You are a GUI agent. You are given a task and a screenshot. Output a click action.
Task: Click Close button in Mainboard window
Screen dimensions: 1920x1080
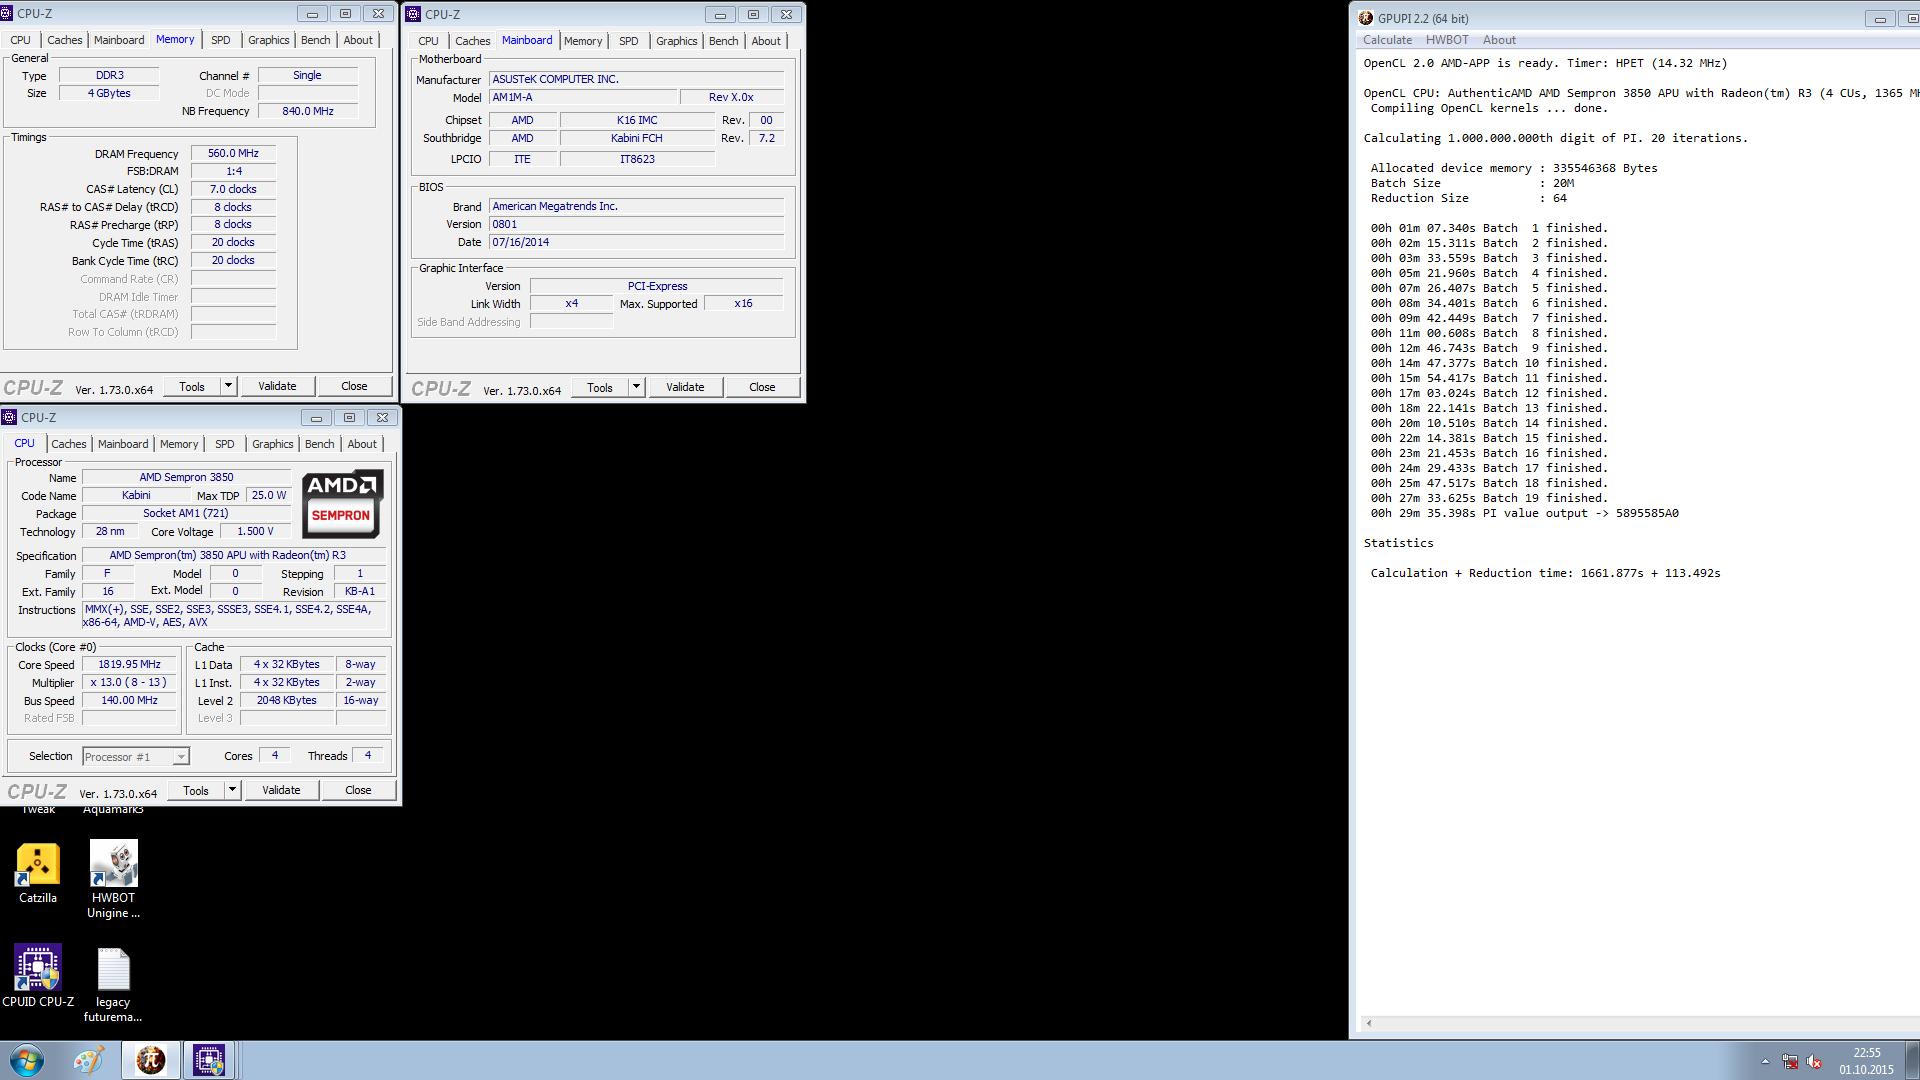coord(762,387)
